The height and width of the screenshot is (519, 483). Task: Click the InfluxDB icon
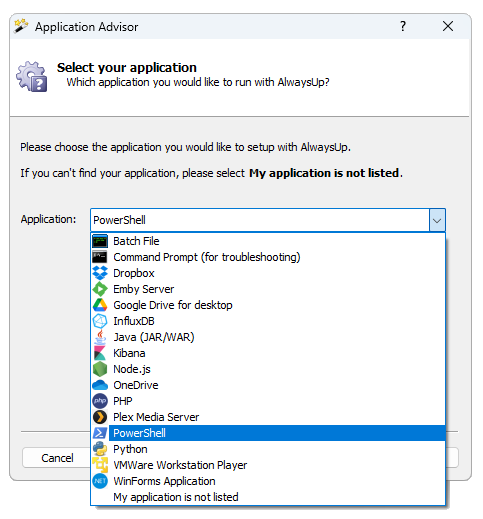[x=100, y=321]
